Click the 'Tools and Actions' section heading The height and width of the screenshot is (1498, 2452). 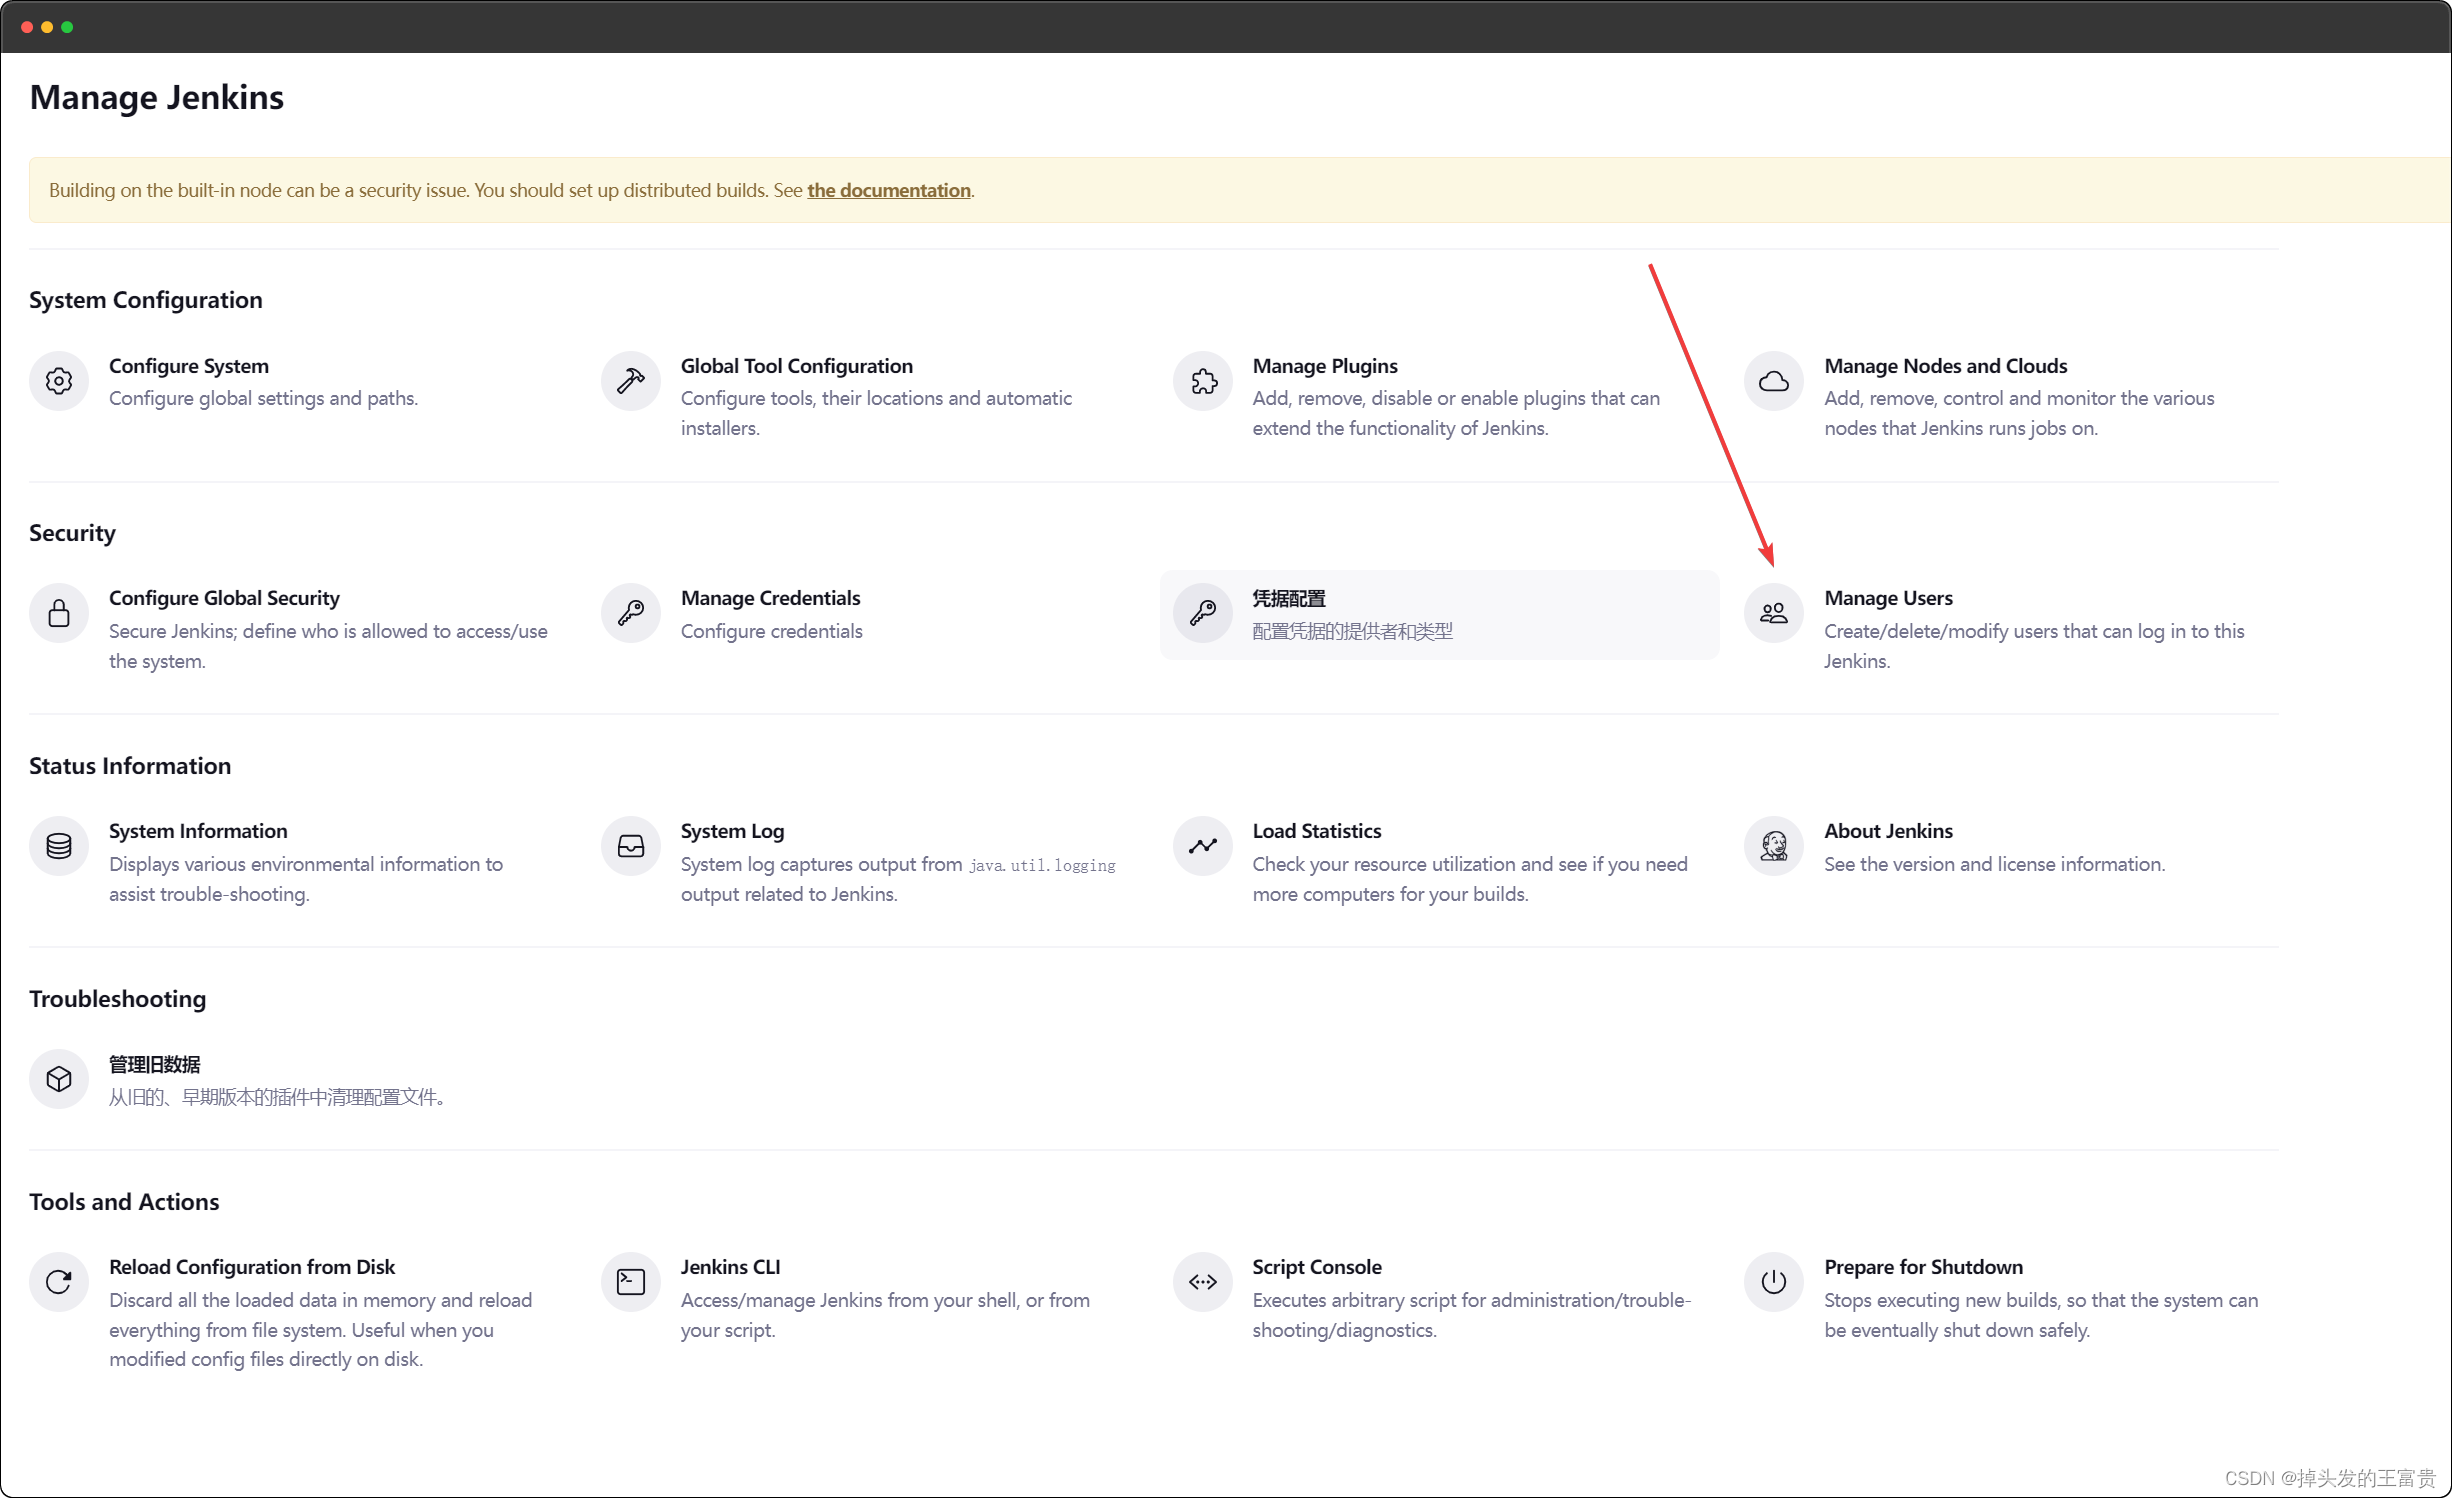(124, 1202)
